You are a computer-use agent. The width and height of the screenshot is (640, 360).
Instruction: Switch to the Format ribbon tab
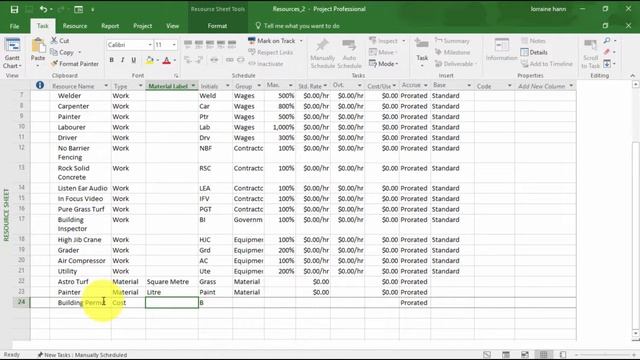217,26
